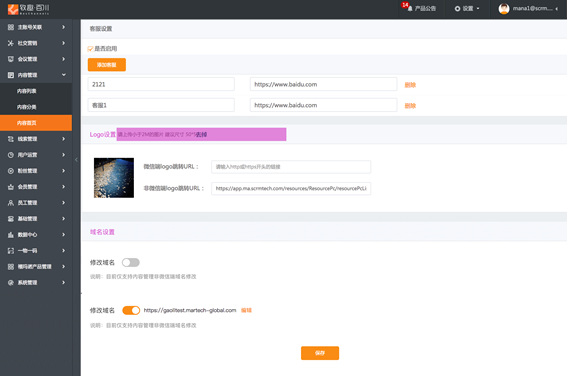Click the user avatar icon in header
Image resolution: width=567 pixels, height=376 pixels.
tap(504, 8)
